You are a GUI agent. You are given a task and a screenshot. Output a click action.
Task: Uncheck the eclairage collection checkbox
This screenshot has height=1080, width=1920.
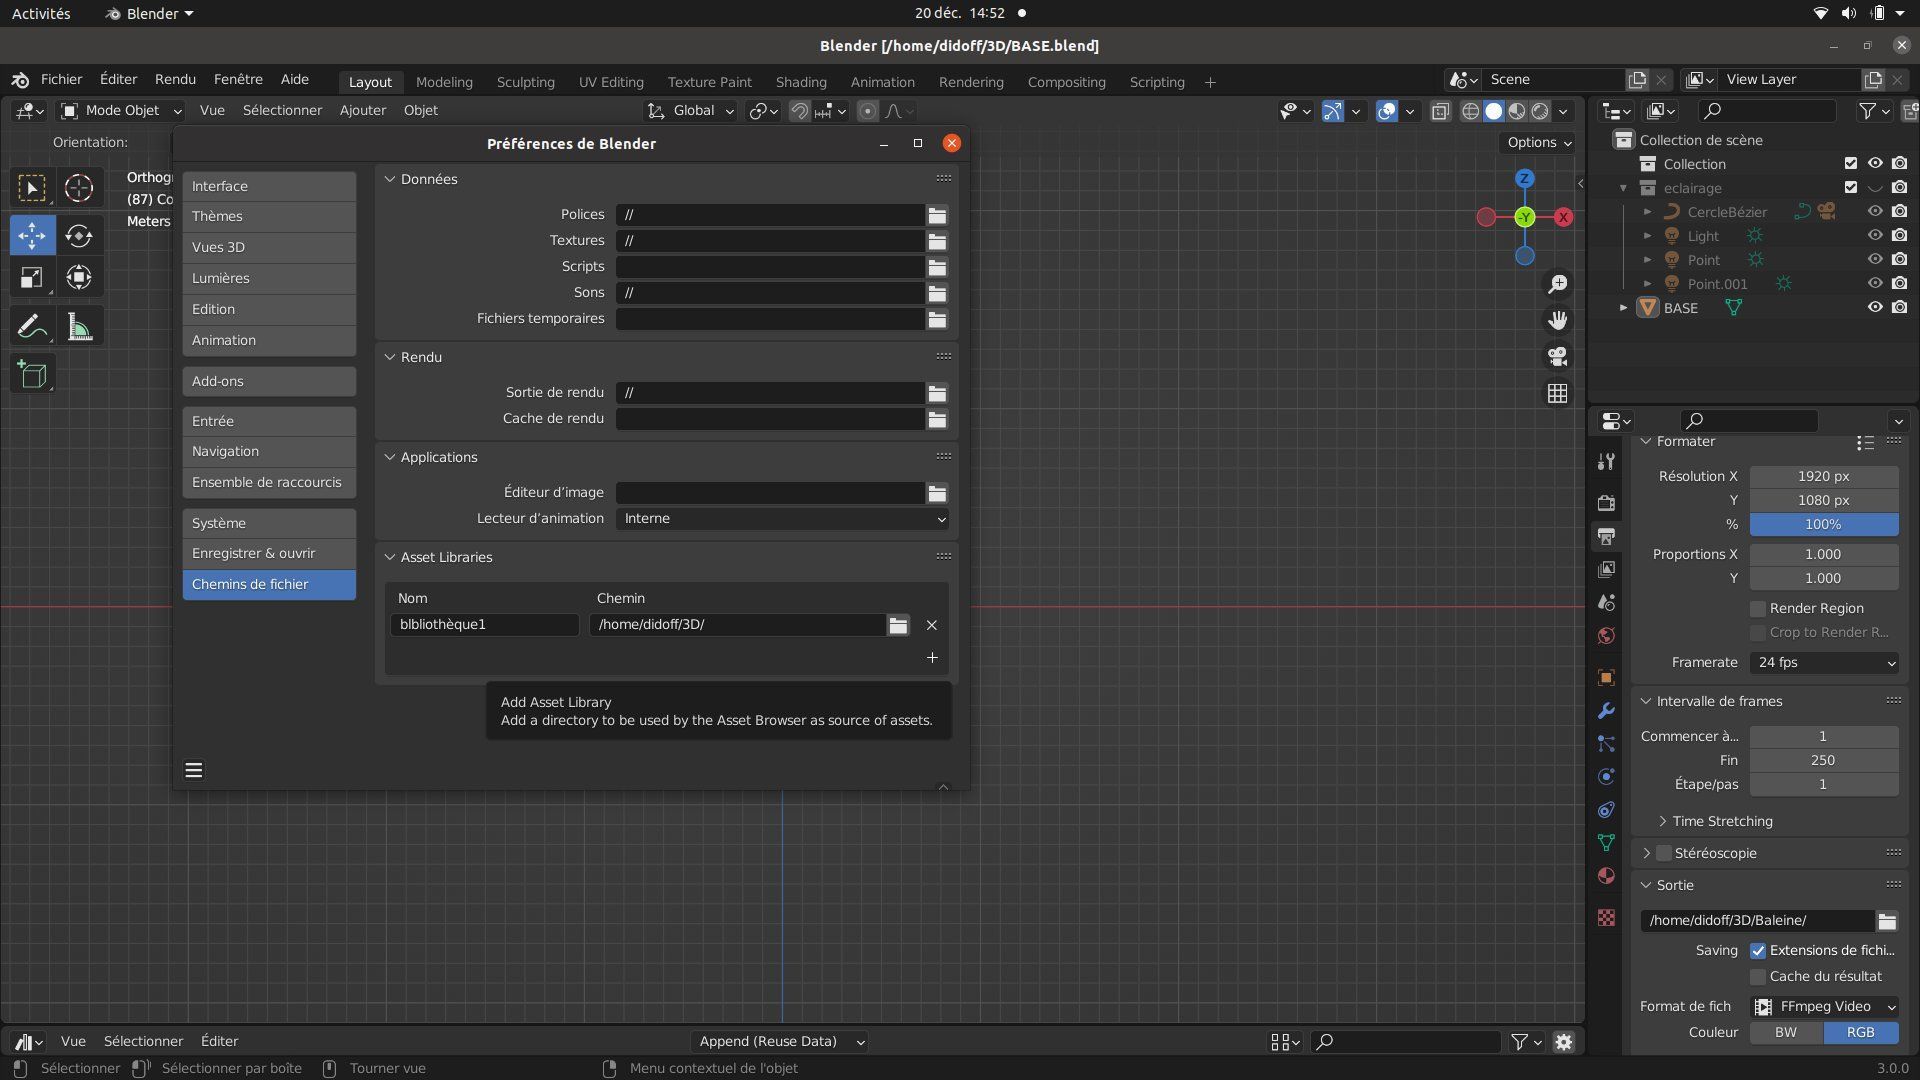coord(1851,188)
